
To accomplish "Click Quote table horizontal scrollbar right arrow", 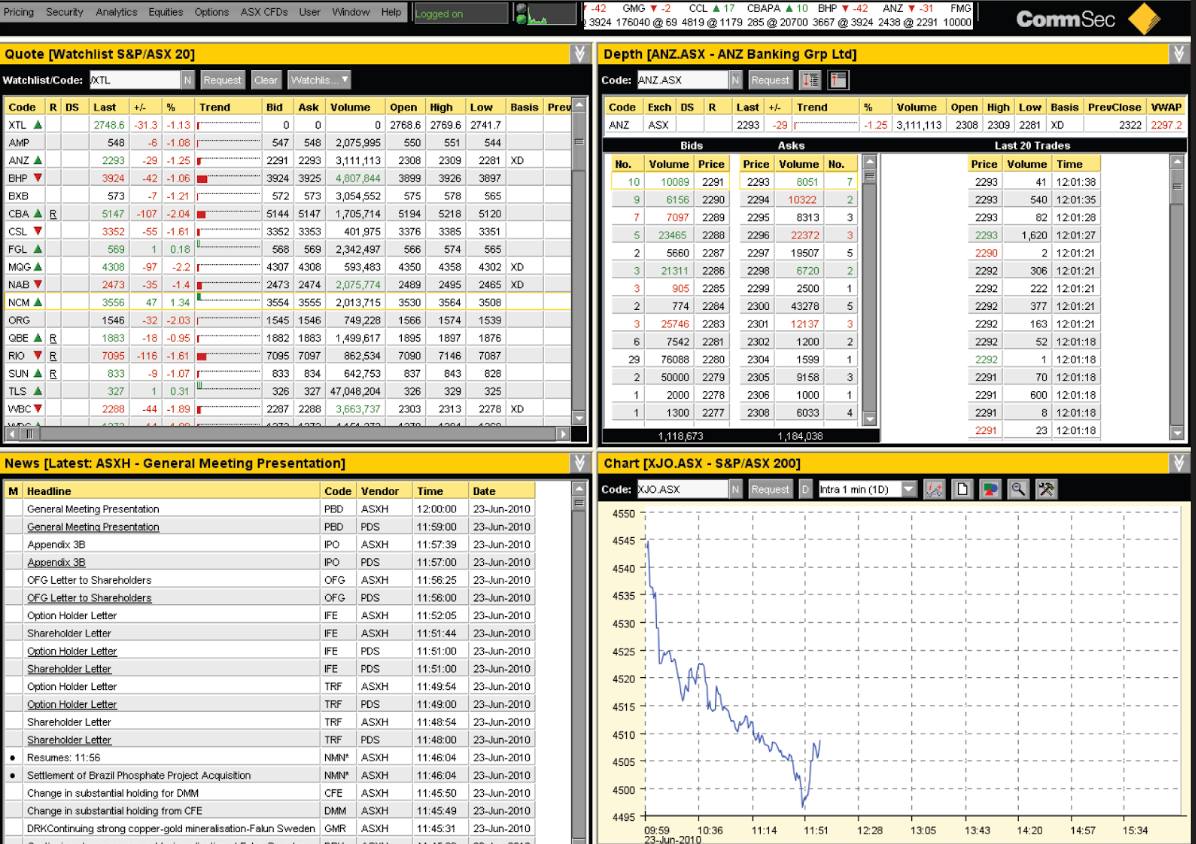I will pos(563,434).
